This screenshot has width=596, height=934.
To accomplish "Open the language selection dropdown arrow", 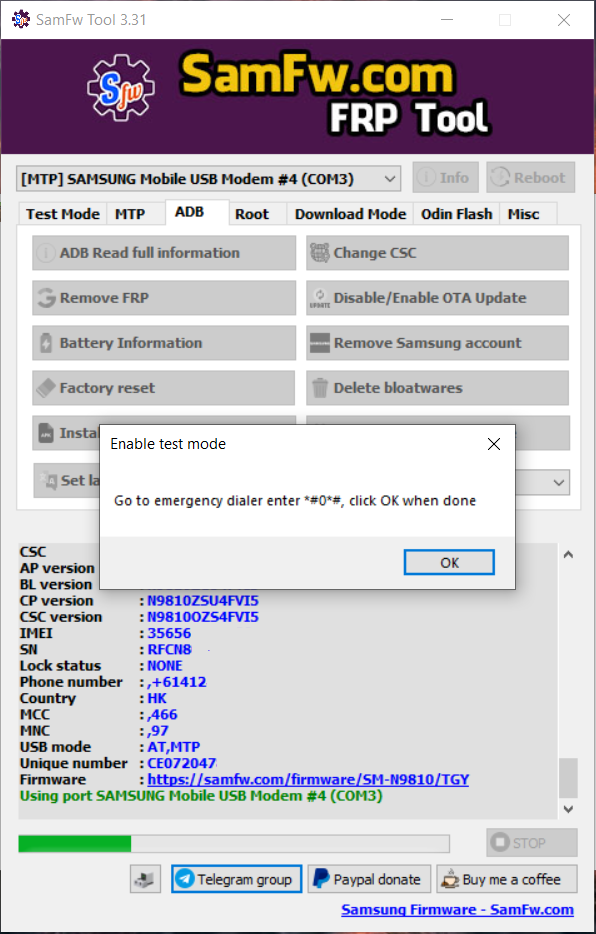I will pos(558,482).
